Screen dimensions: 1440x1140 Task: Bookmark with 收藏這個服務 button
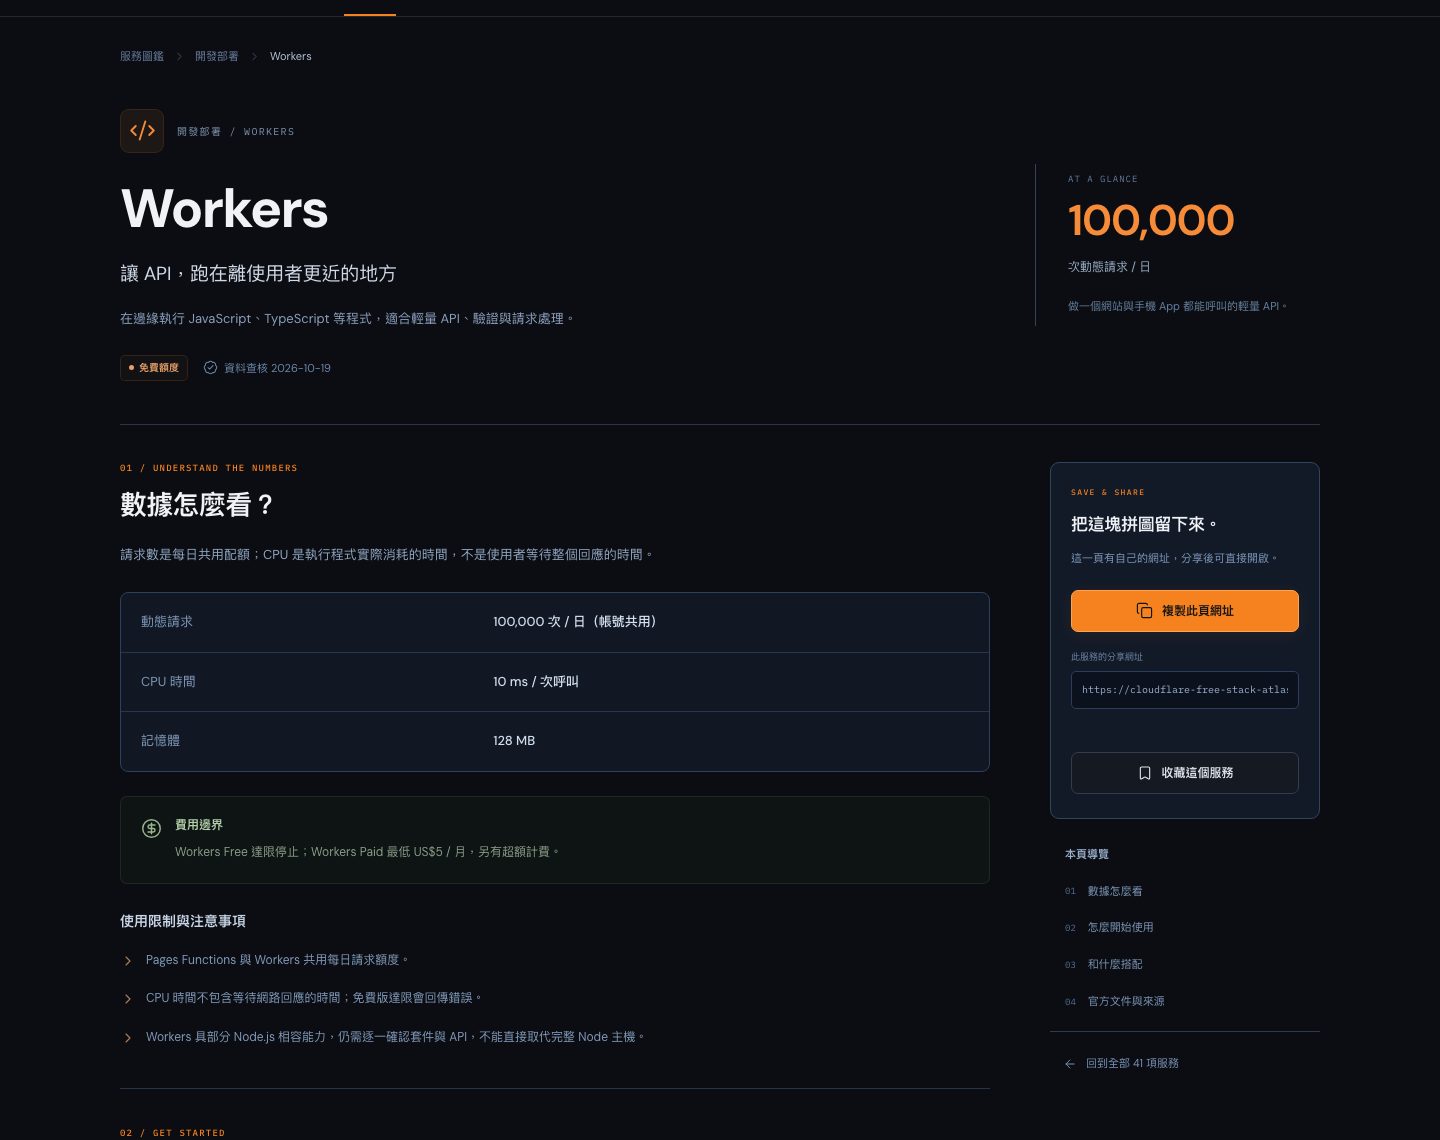click(x=1185, y=773)
